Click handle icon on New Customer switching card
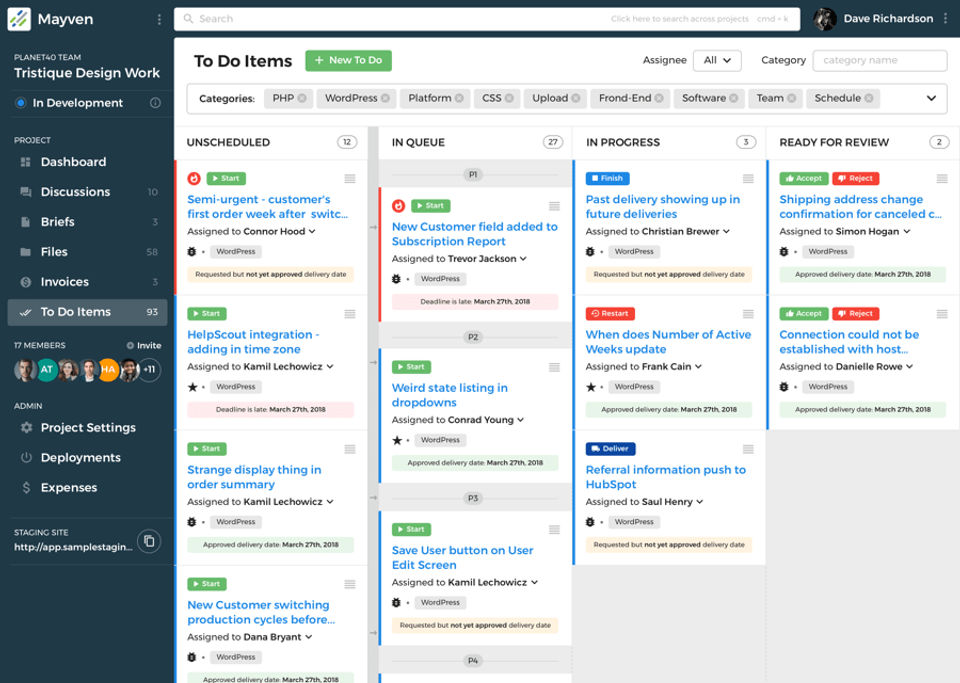Screen dimensions: 960x683 [350, 584]
